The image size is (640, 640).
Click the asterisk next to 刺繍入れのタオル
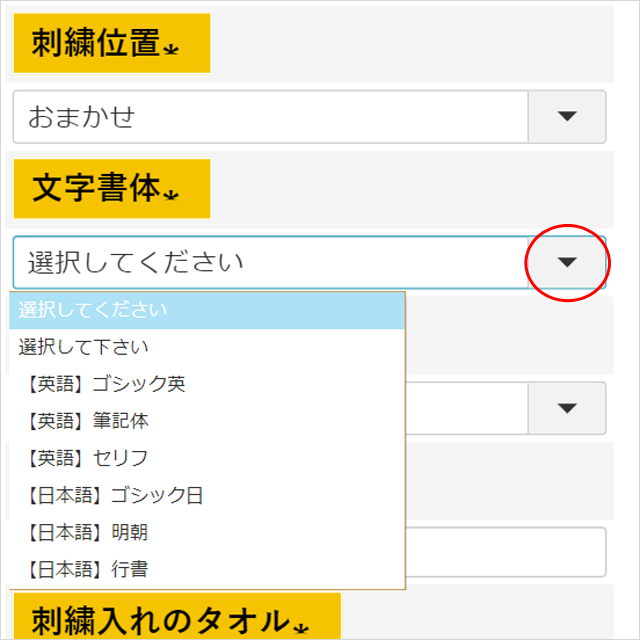point(301,629)
